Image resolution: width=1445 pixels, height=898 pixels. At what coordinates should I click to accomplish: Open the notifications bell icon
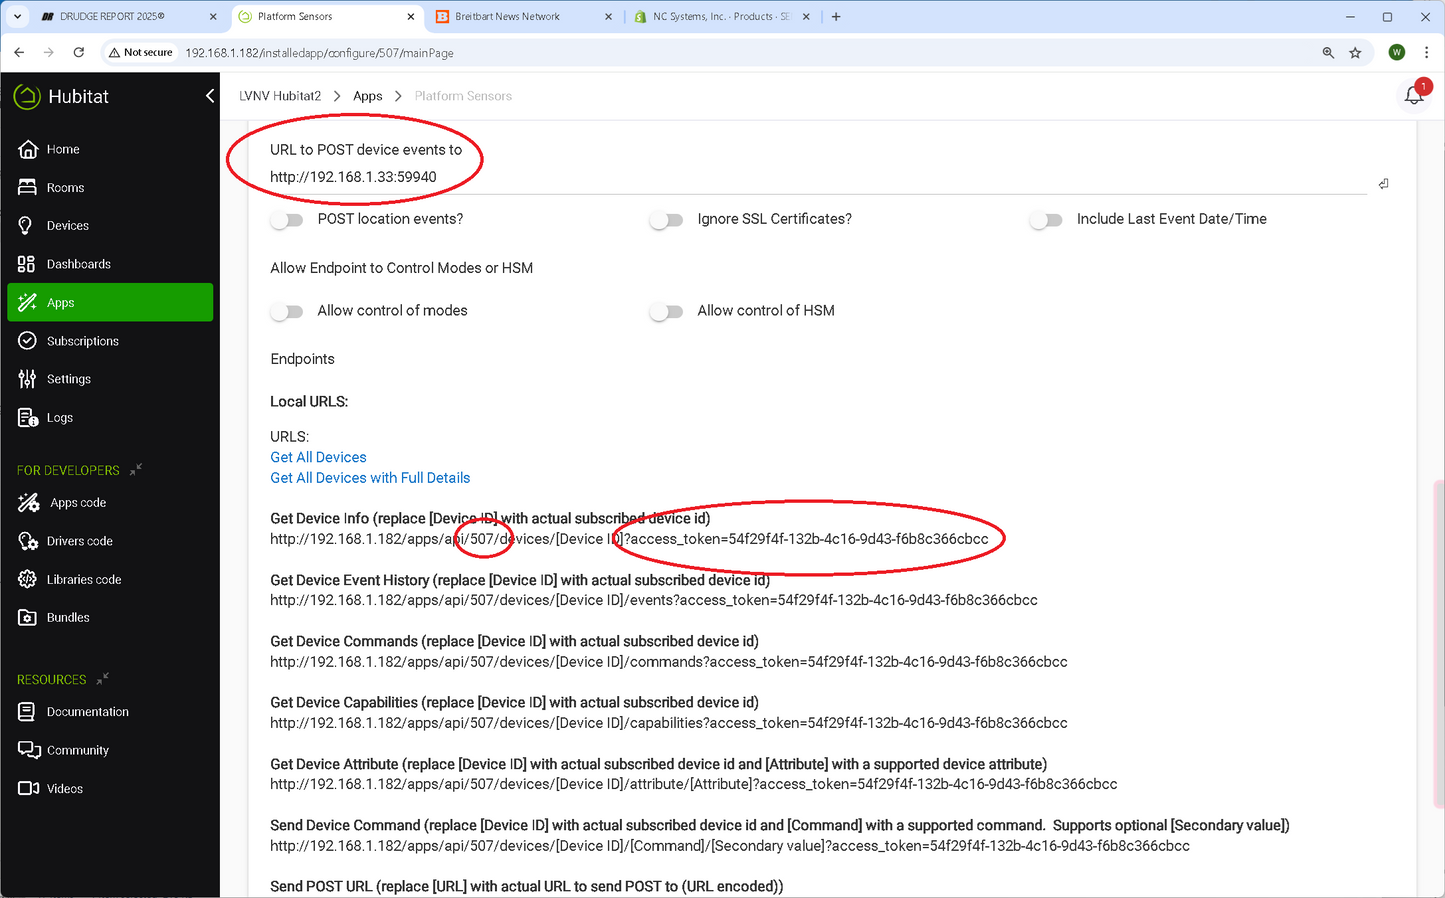click(1413, 96)
